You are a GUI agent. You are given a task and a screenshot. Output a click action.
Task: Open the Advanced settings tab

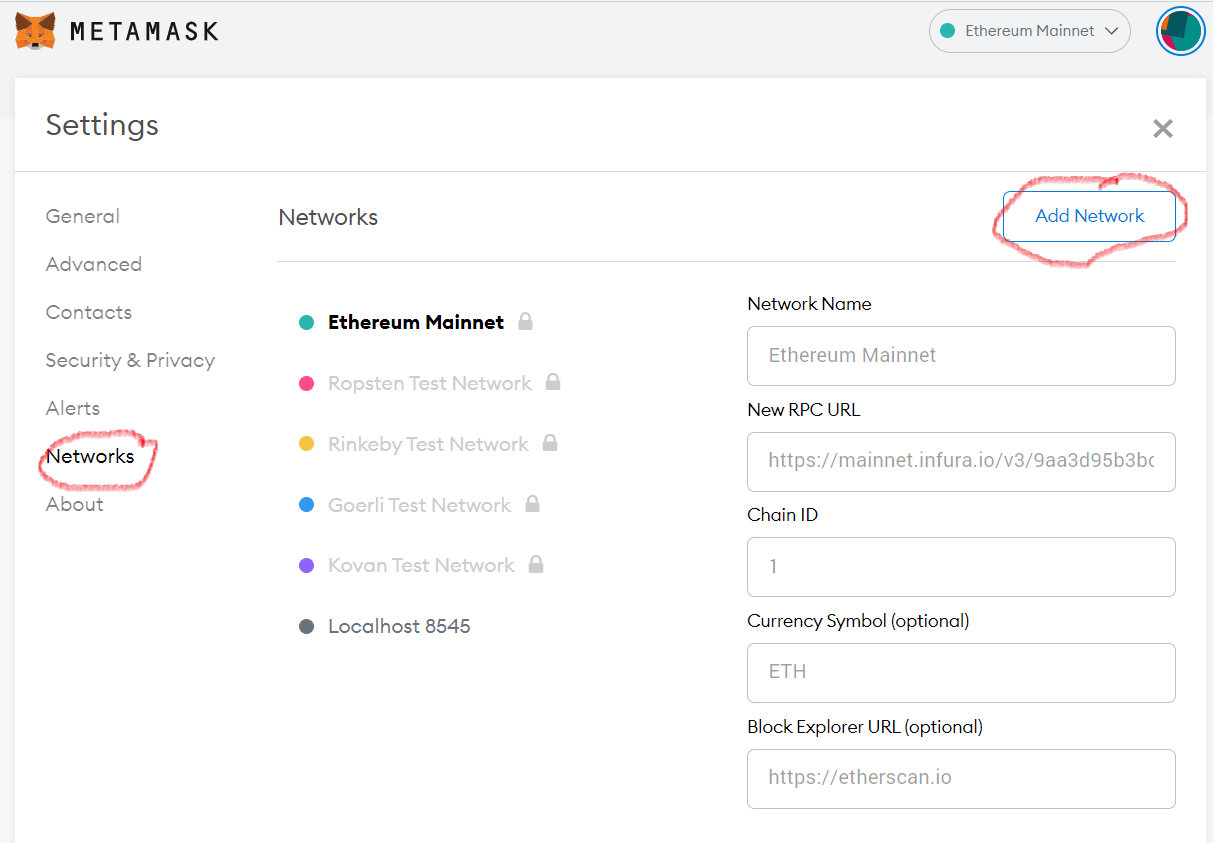(94, 264)
